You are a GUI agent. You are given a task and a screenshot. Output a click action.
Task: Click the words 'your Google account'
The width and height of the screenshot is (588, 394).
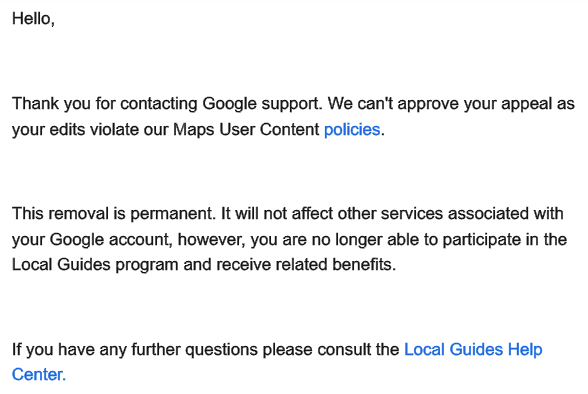92,240
